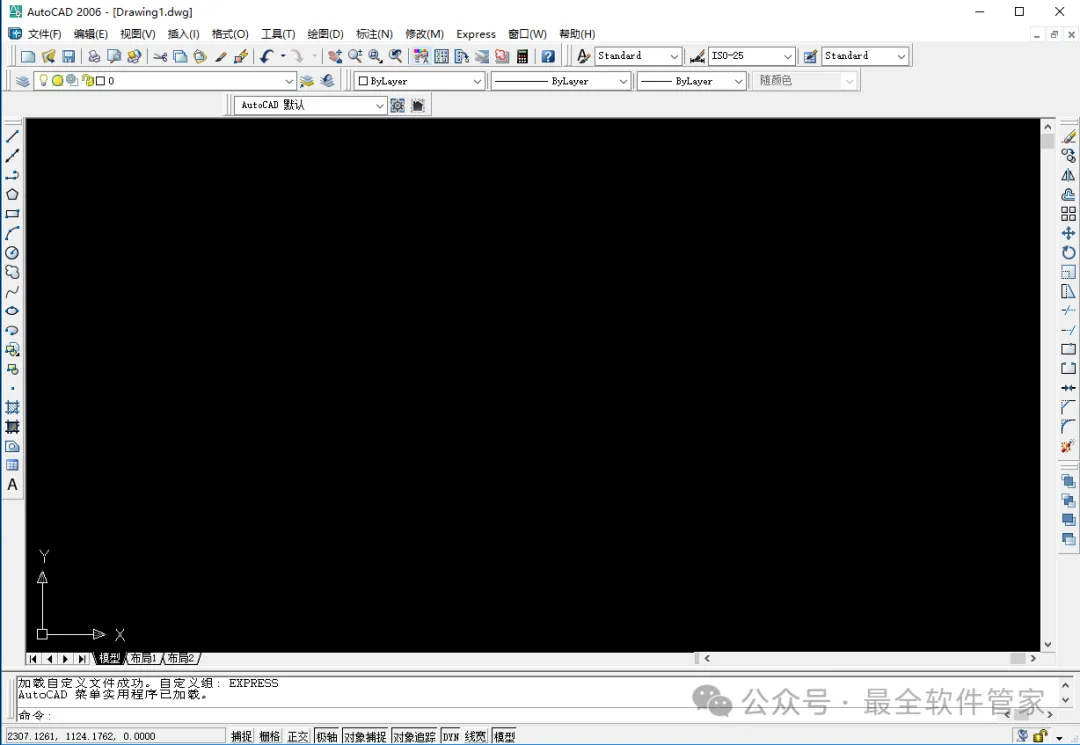1080x745 pixels.
Task: Select the Rotate modify tool
Action: tap(1068, 253)
